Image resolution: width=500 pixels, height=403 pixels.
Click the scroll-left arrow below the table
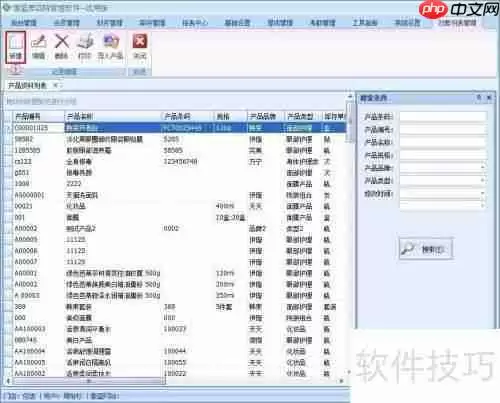click(9, 381)
